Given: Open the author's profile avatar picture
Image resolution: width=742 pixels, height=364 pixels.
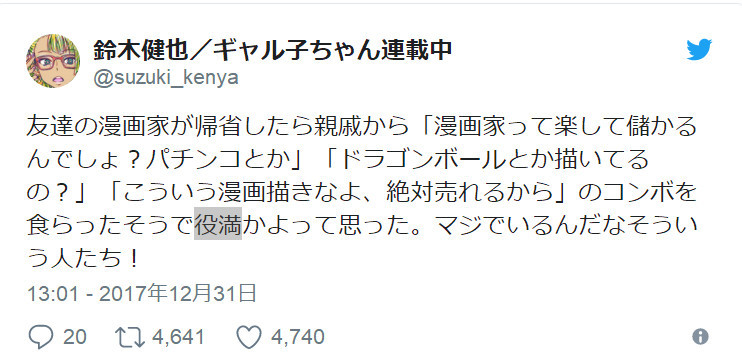Looking at the screenshot, I should 53,61.
